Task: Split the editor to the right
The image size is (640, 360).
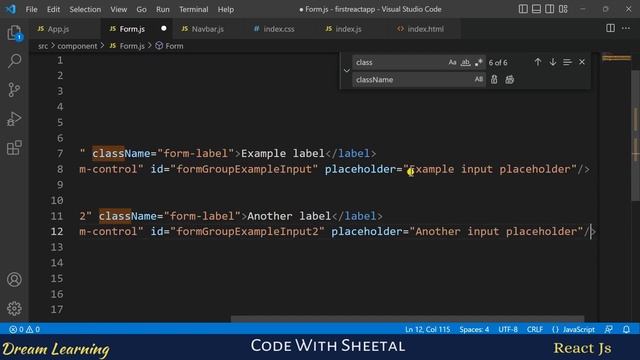Action: click(x=610, y=28)
